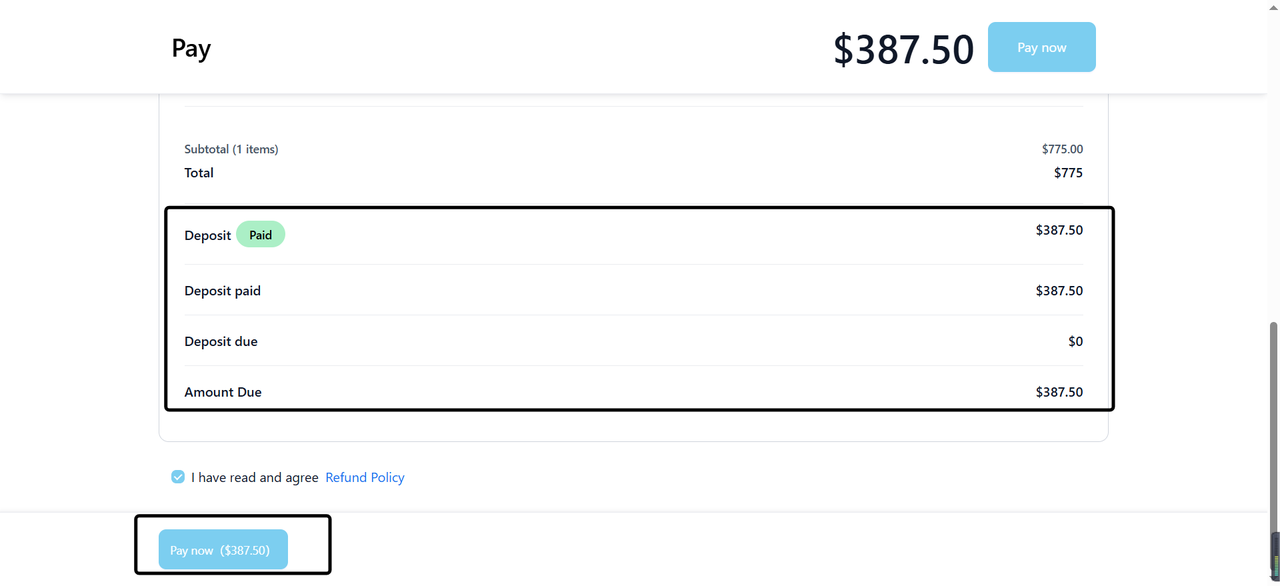Click the Deposit due row label
Screen dimensions: 1280x586
click(x=221, y=342)
